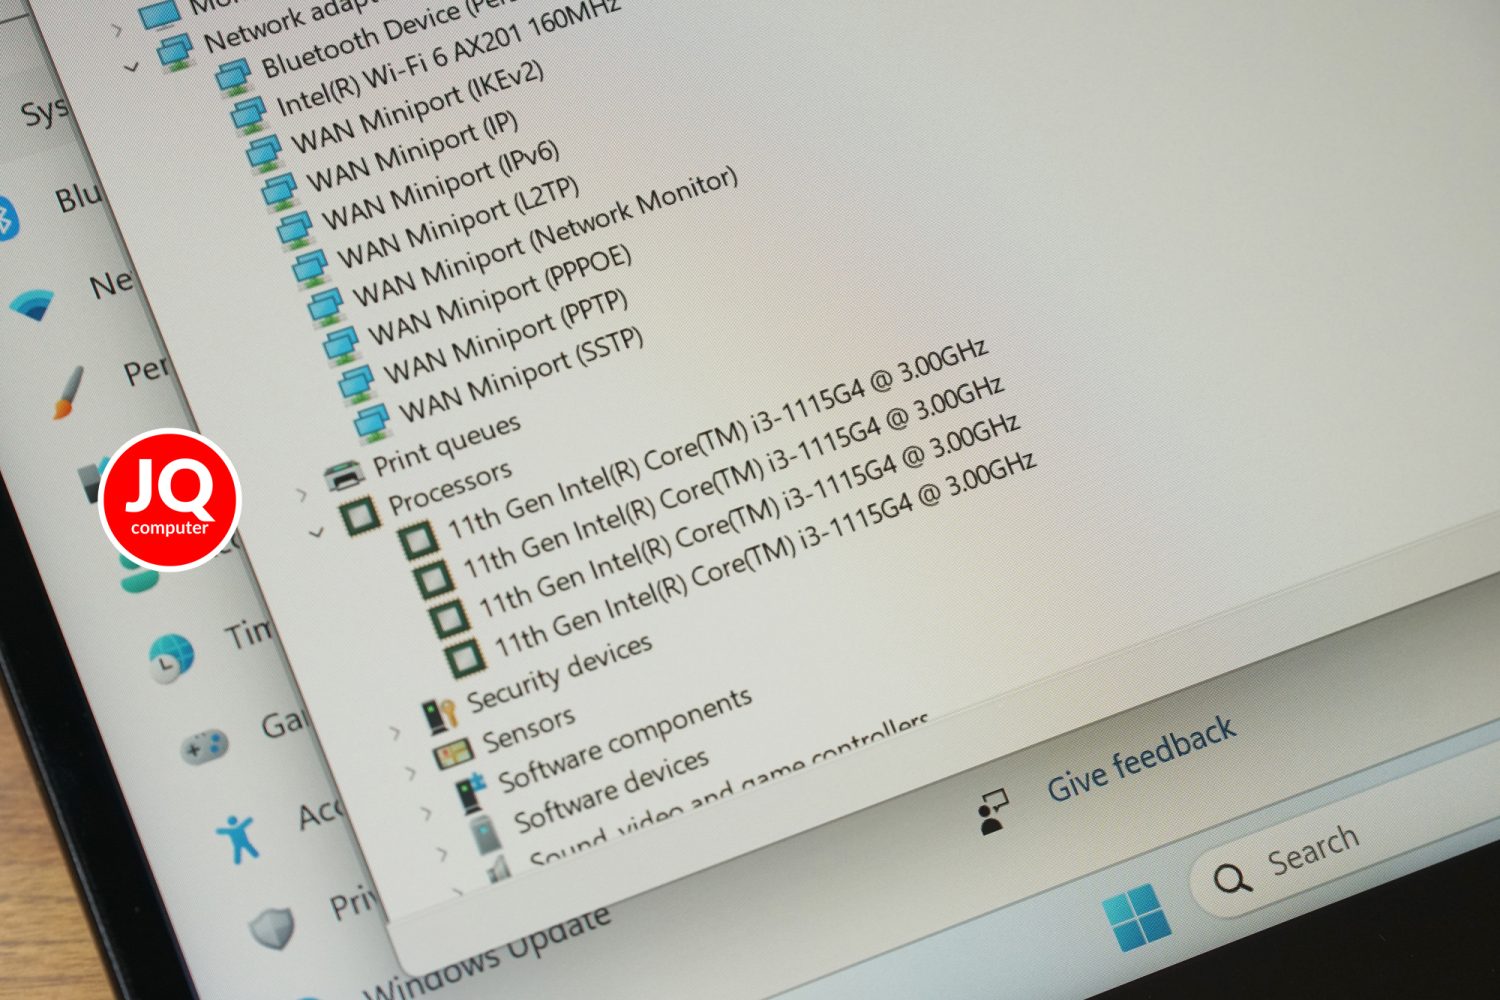The height and width of the screenshot is (1000, 1500).
Task: Expand the Sensors category
Action: pos(410,772)
